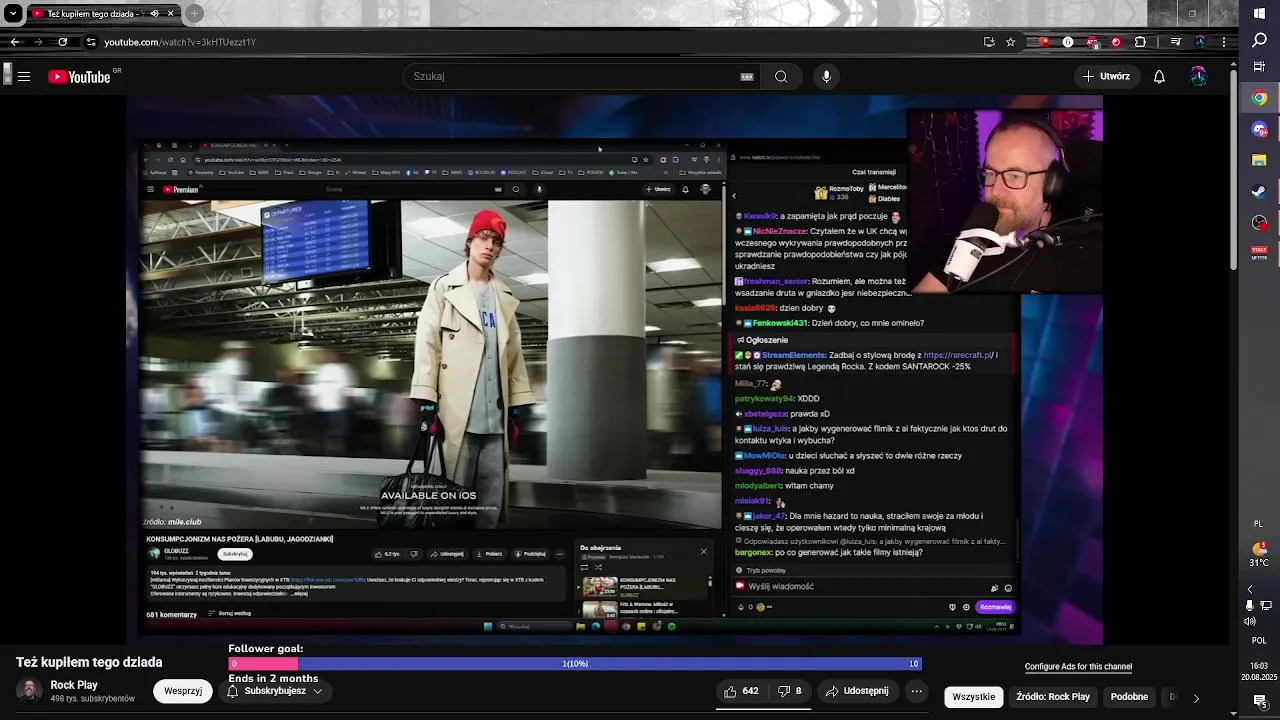Screen dimensions: 1280x720
Task: Select the youtube.com address bar URL
Action: click(180, 42)
